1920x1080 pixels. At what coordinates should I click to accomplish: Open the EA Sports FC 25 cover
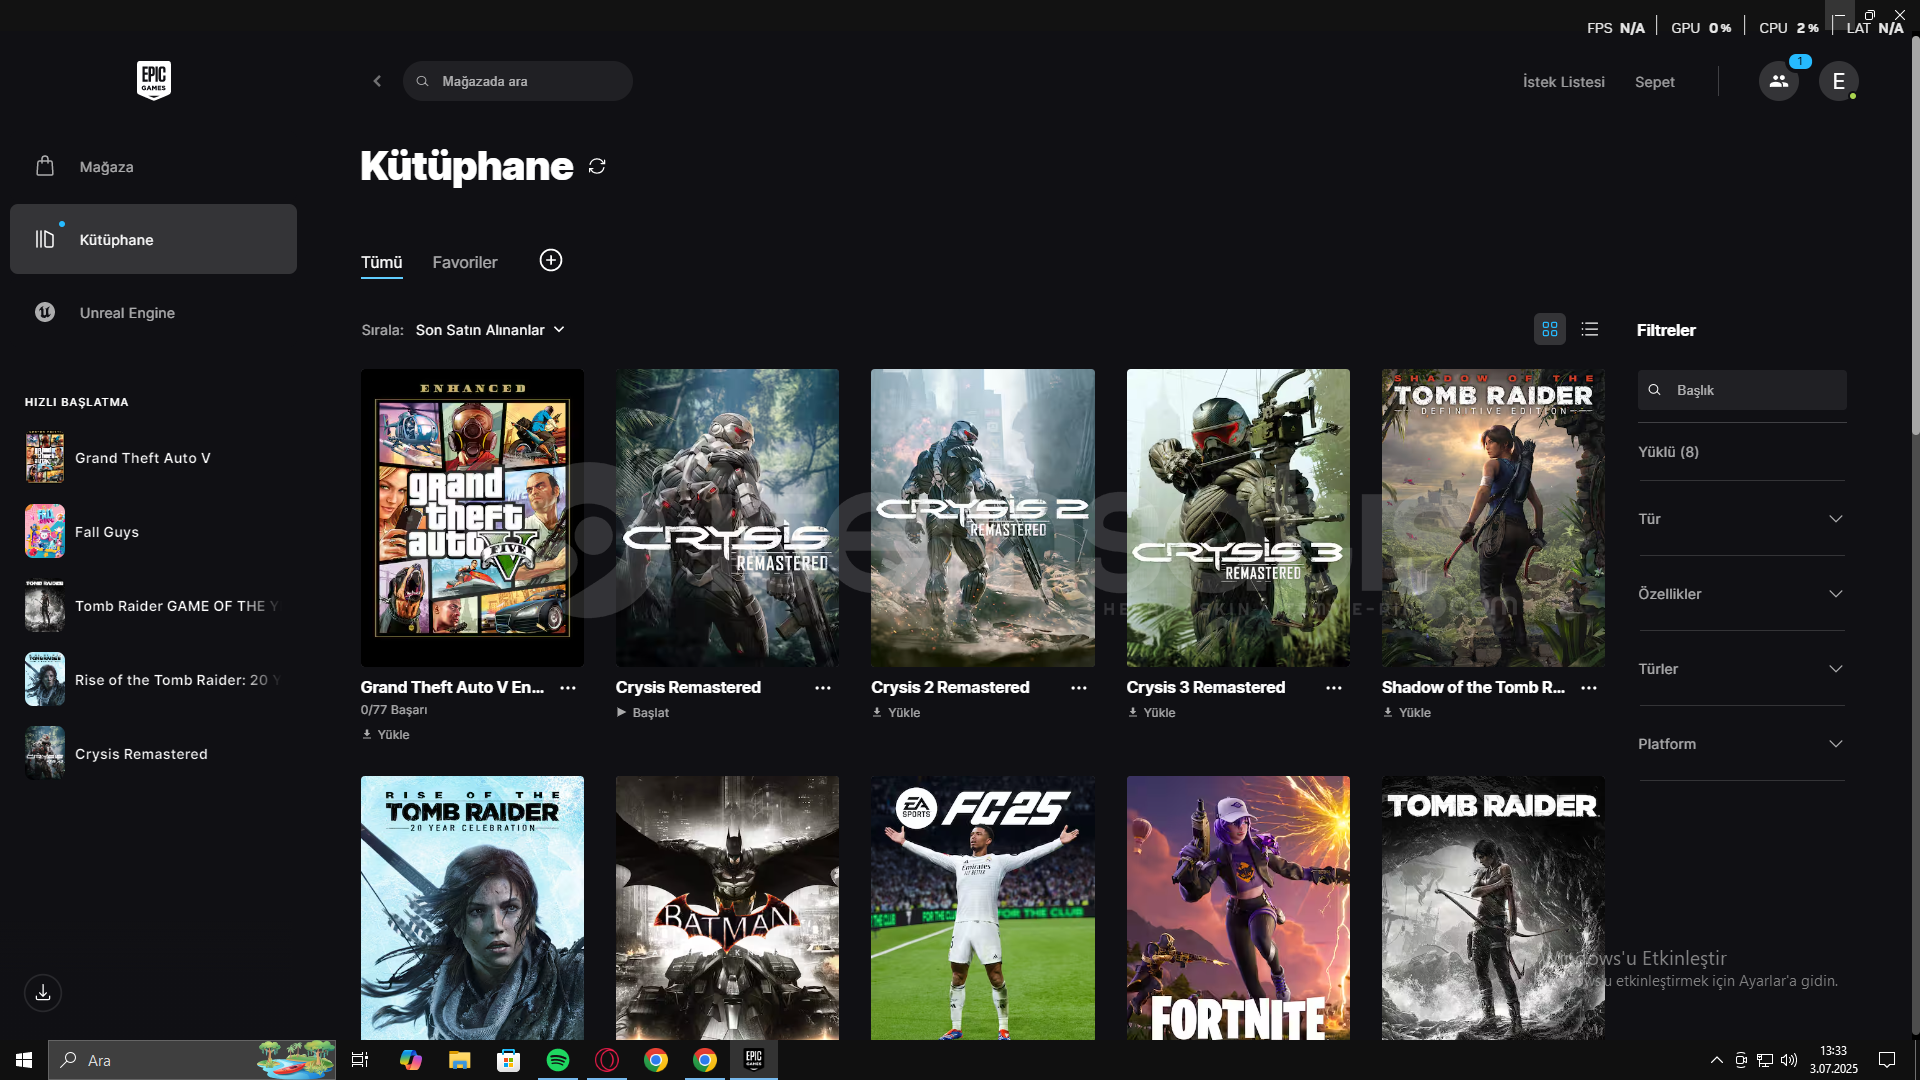(983, 908)
